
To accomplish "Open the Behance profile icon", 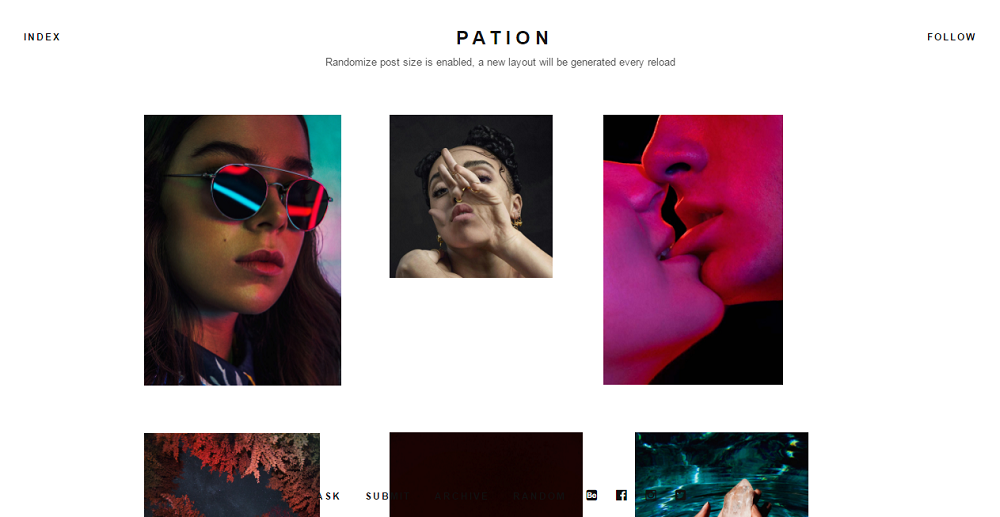I will point(591,495).
